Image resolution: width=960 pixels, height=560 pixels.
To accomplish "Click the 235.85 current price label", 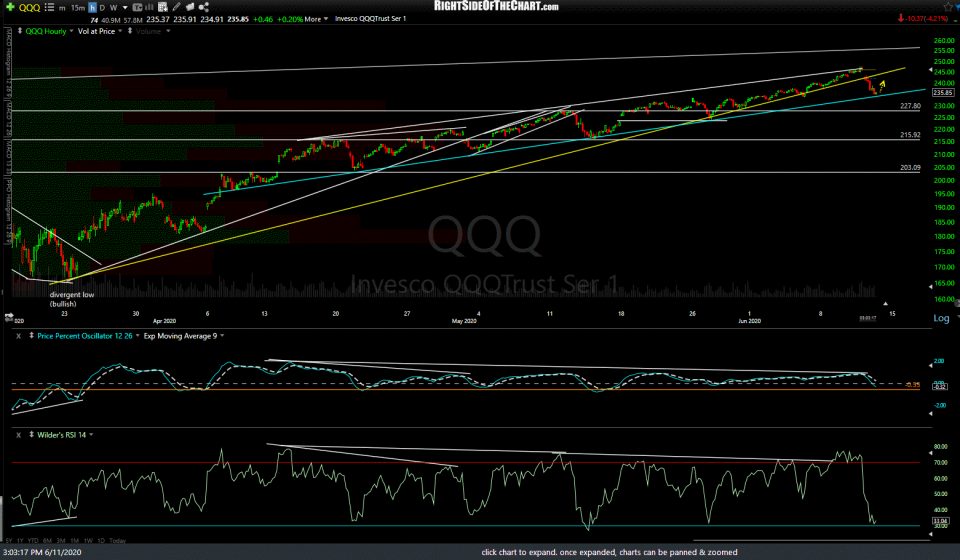I will click(x=943, y=92).
